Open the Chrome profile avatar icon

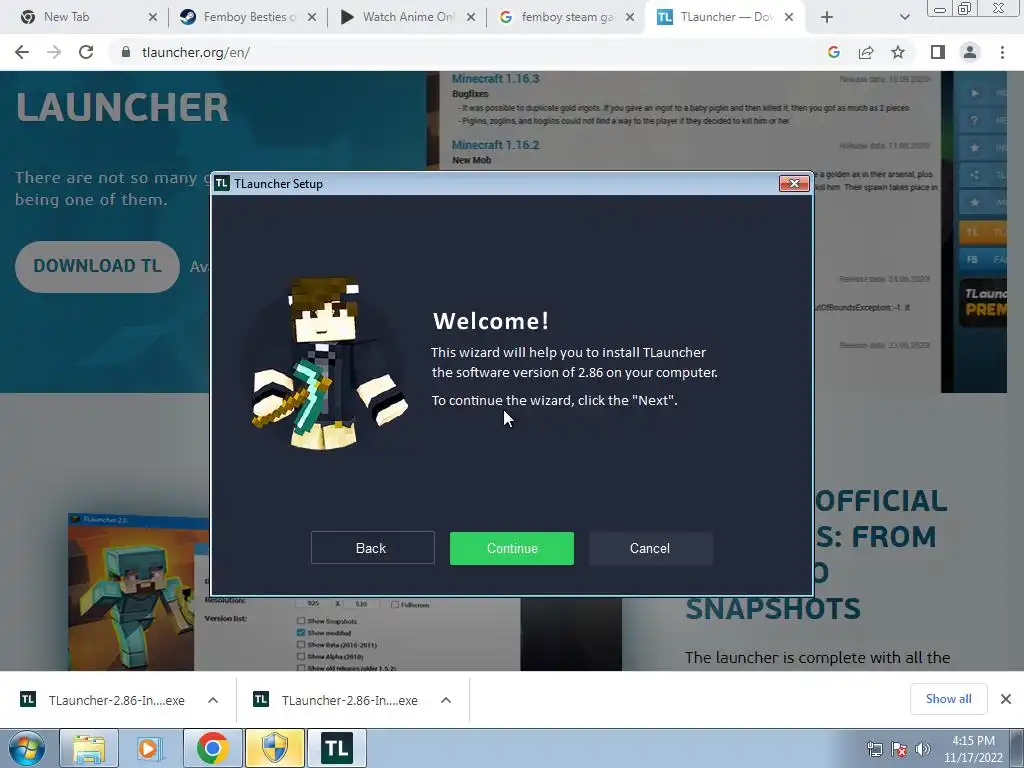[x=970, y=52]
